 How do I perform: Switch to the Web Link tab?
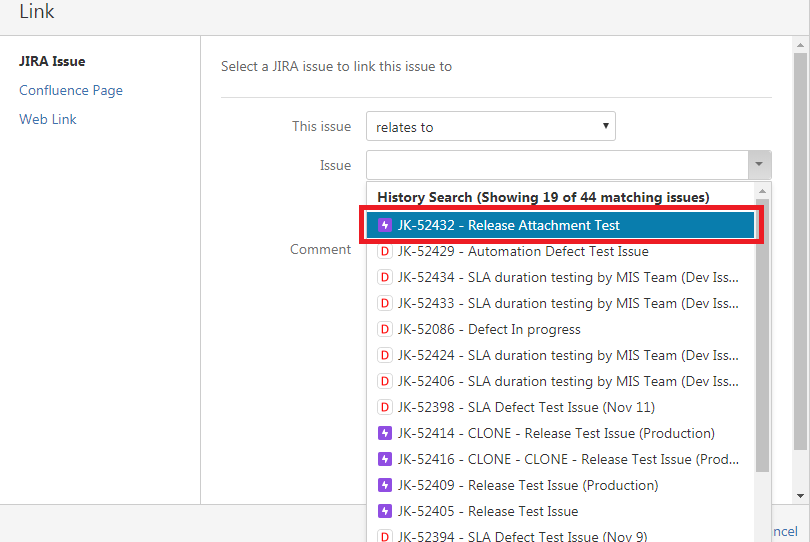(x=48, y=119)
